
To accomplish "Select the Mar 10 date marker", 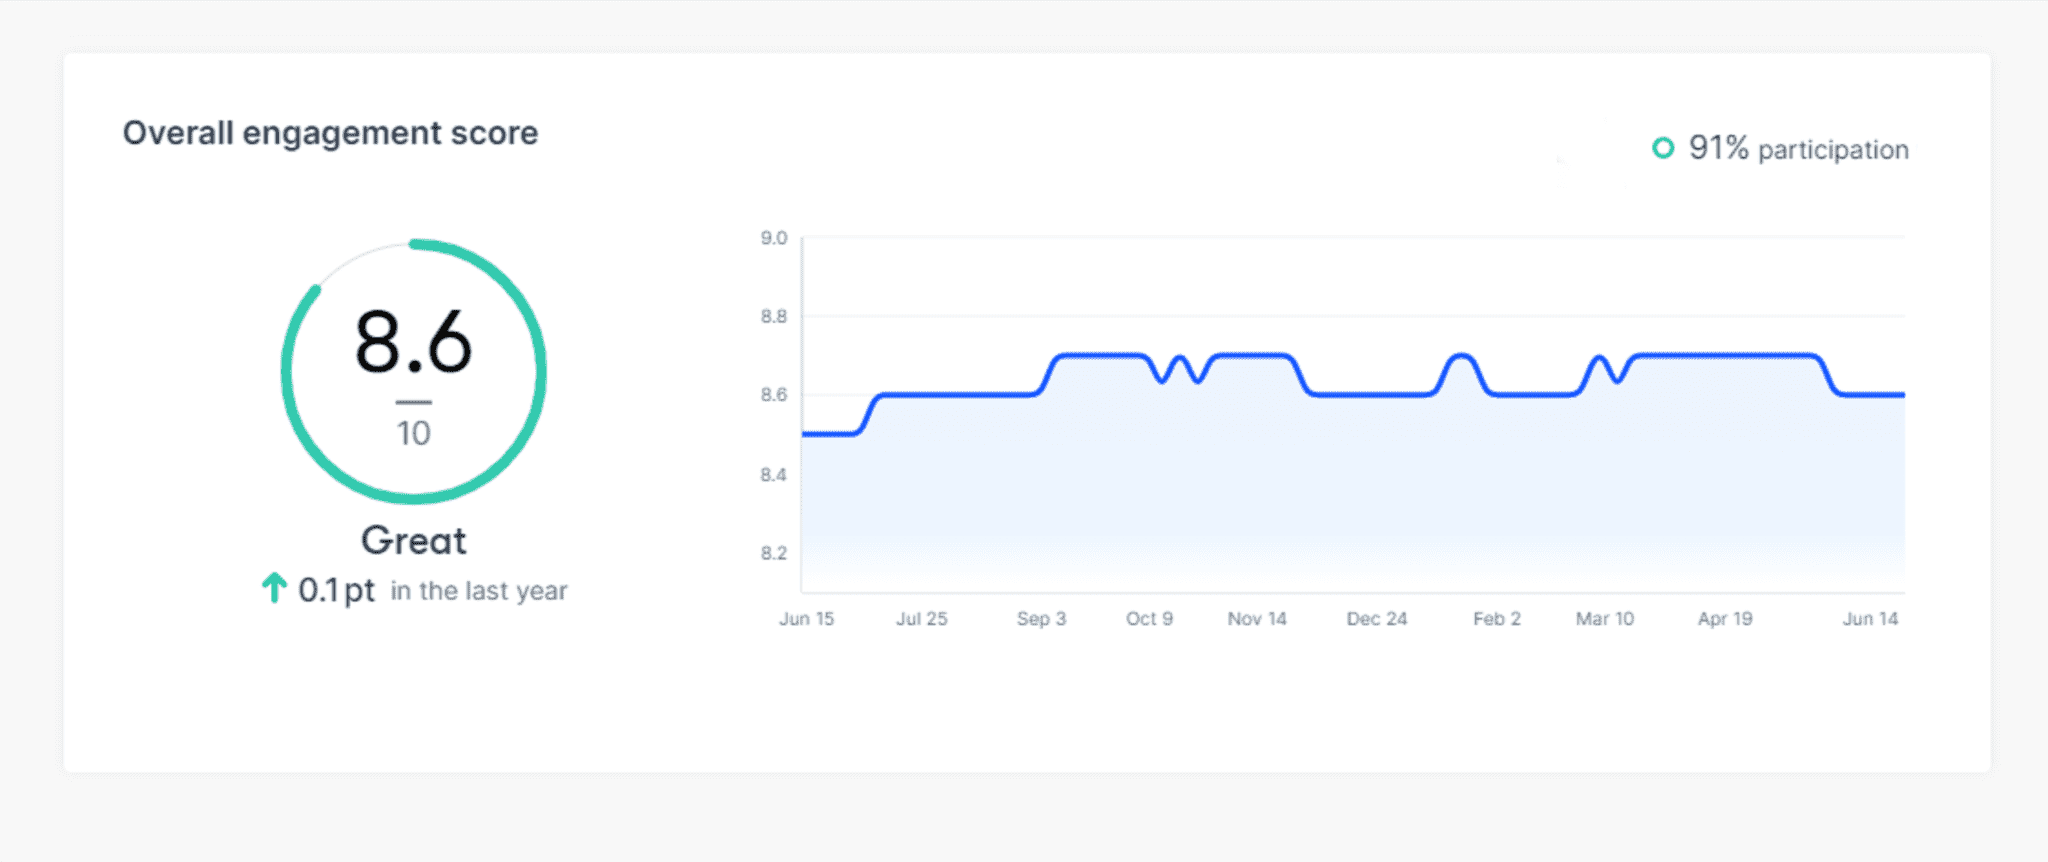I will pos(1604,619).
